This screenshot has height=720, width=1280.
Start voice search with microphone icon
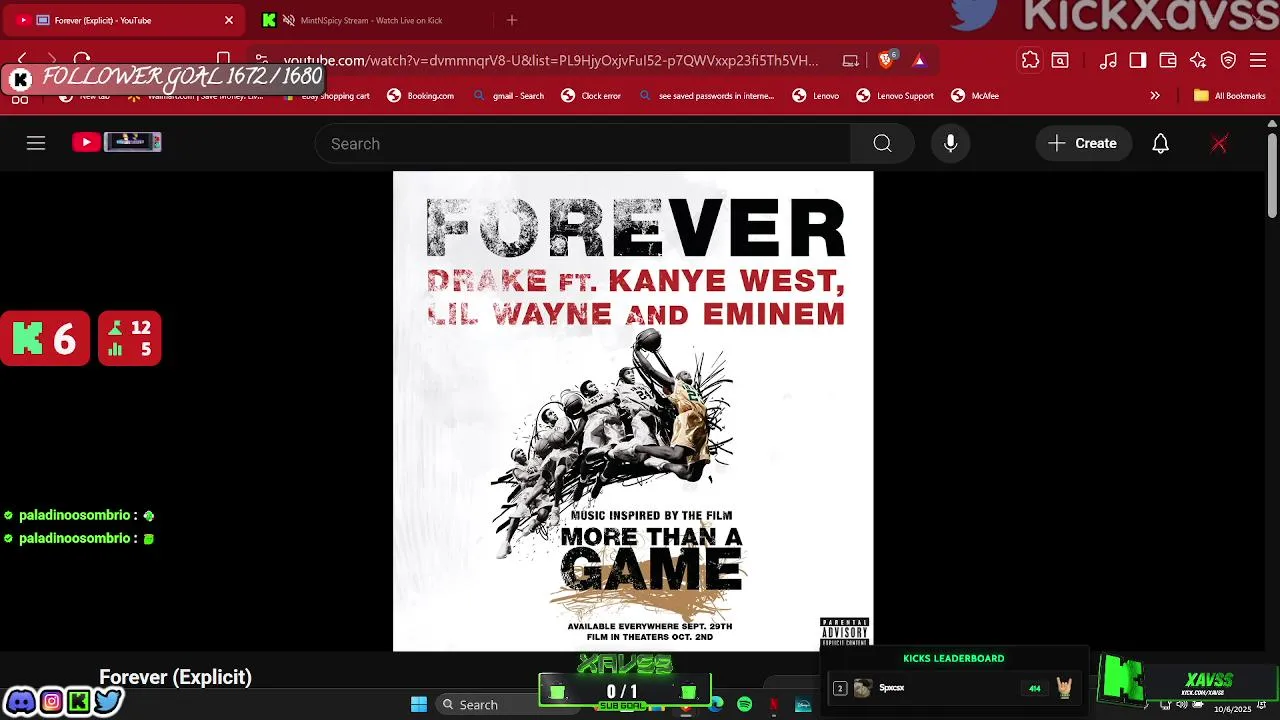click(951, 143)
